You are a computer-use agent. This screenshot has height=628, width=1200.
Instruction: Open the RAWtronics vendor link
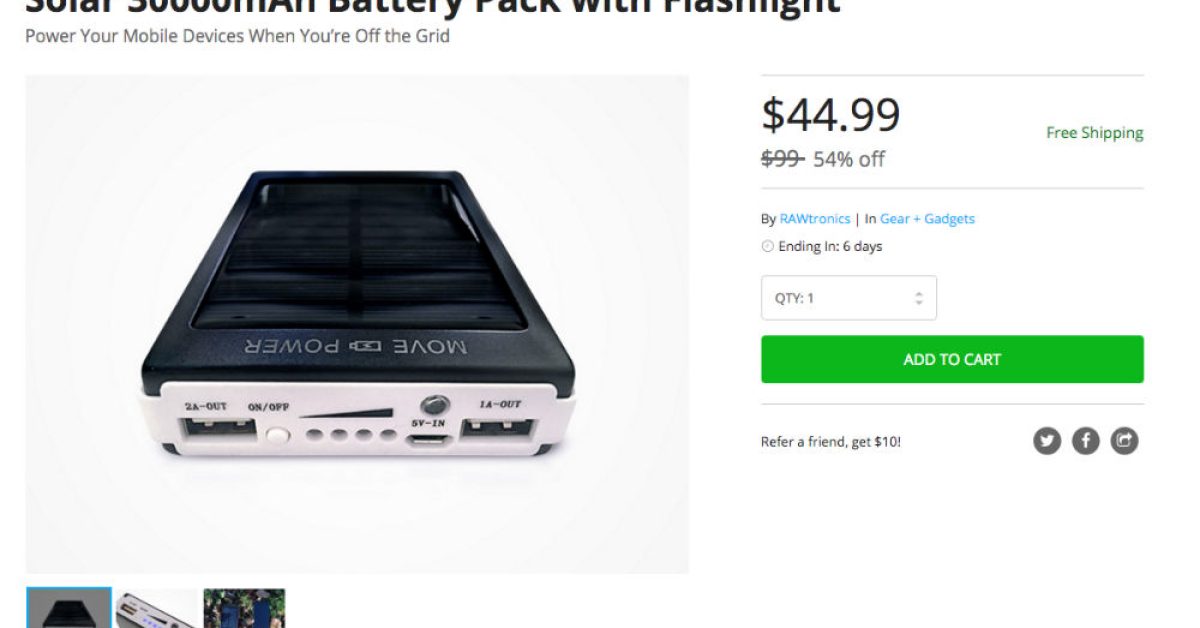[815, 219]
